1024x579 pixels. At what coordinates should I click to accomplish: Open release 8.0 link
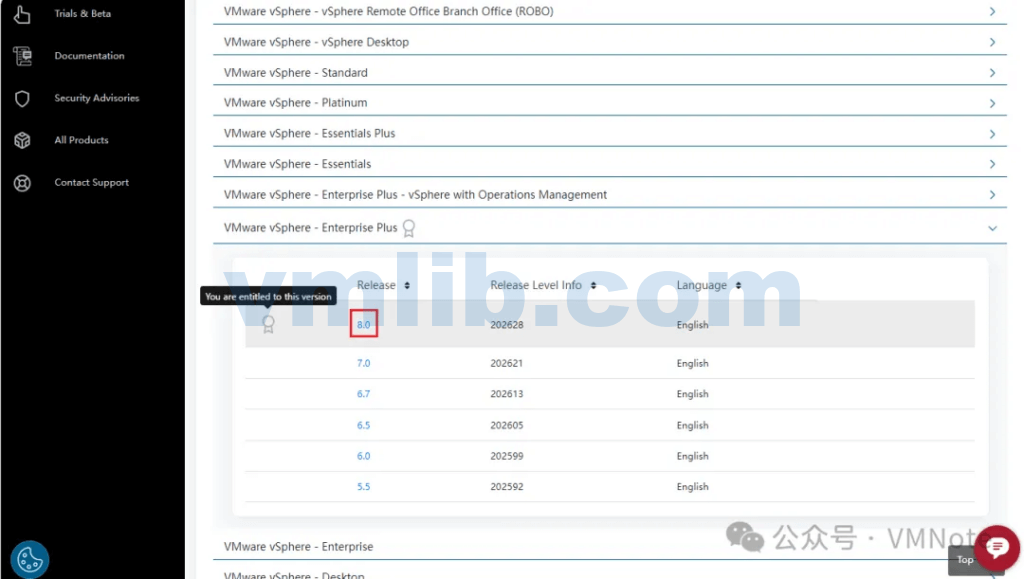(364, 324)
